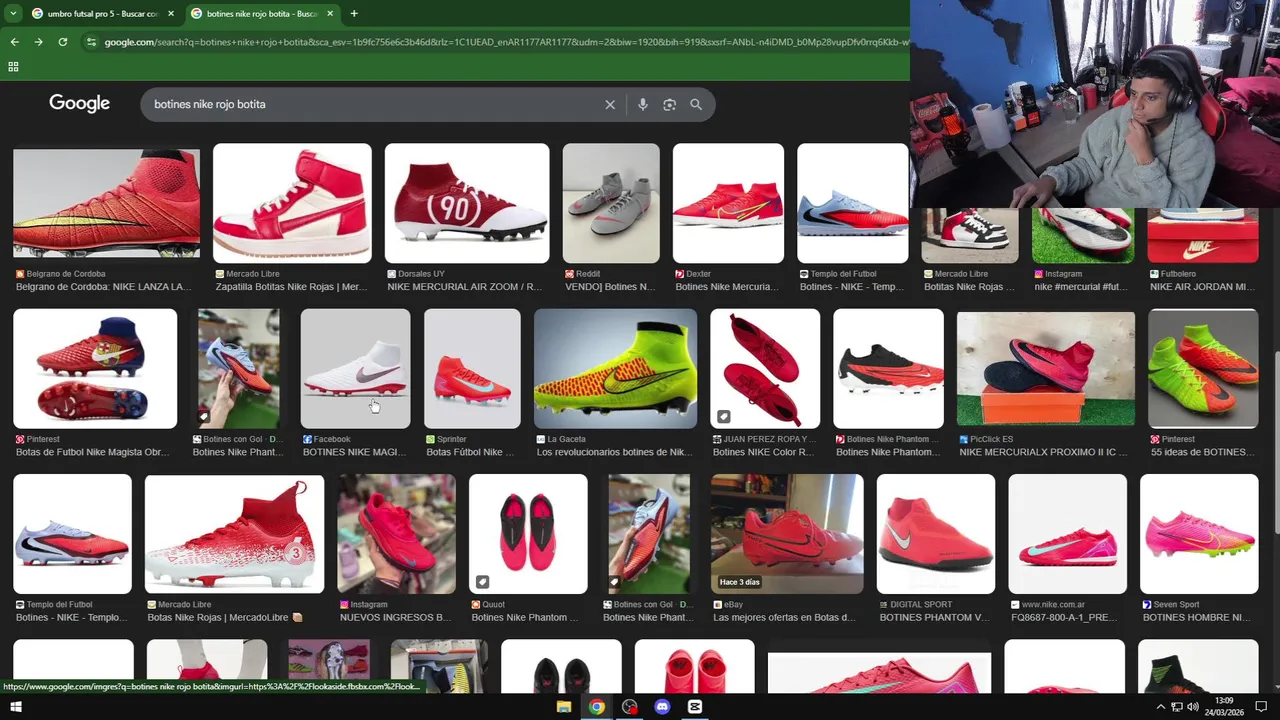Go forward to the next page
This screenshot has width=1280, height=720.
(x=38, y=42)
